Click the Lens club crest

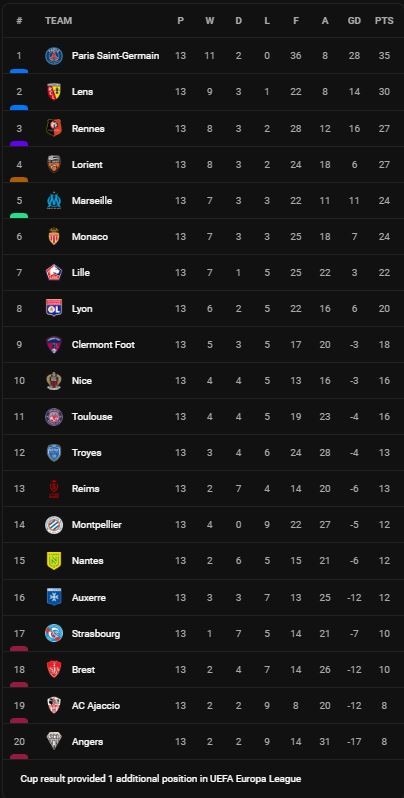tap(54, 92)
